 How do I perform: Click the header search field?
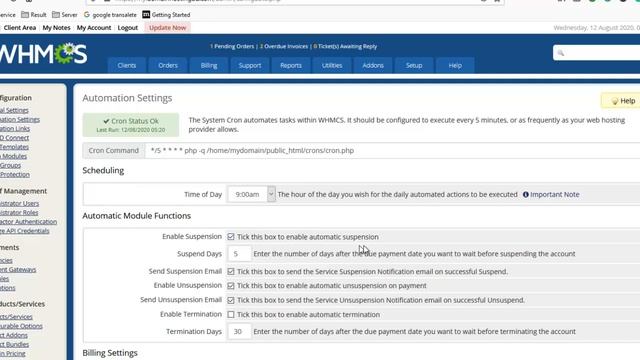(596, 53)
